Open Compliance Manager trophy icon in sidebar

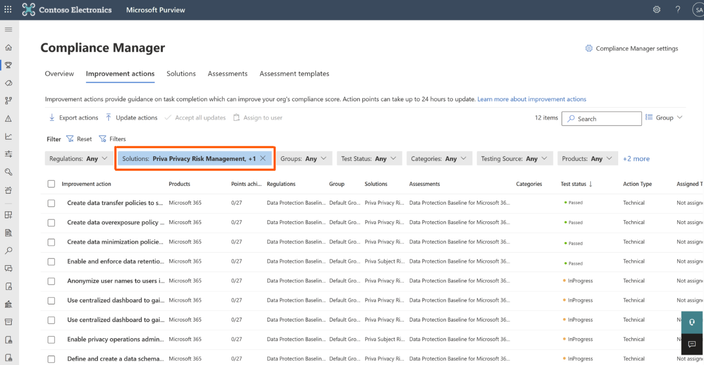click(x=9, y=65)
